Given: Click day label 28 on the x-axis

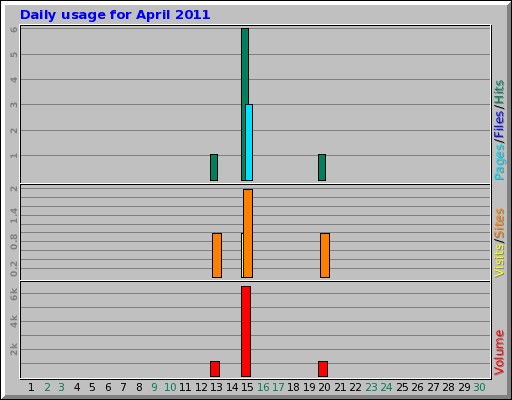Looking at the screenshot, I should (448, 387).
